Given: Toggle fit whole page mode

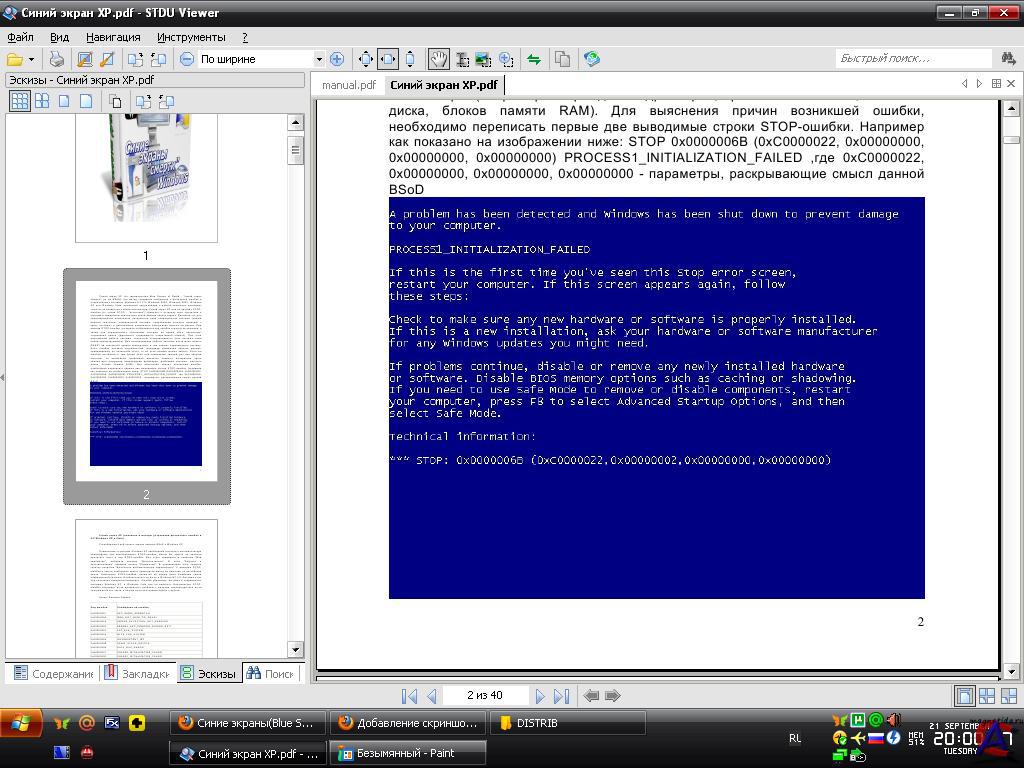Looking at the screenshot, I should tap(365, 59).
